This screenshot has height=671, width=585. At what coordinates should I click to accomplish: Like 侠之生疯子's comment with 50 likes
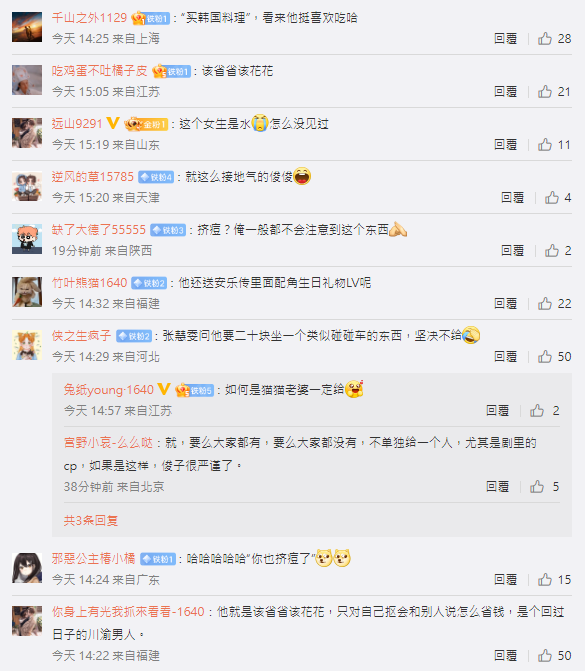point(545,357)
